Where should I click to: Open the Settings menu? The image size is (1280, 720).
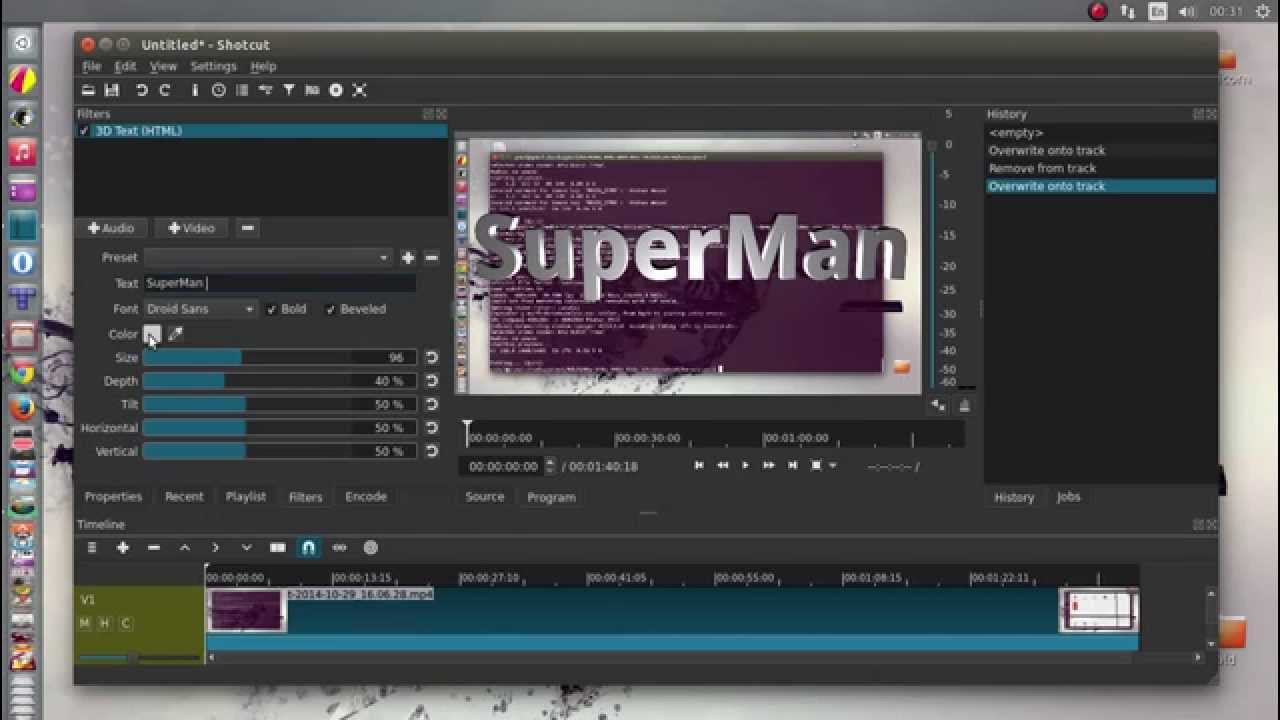pyautogui.click(x=213, y=66)
